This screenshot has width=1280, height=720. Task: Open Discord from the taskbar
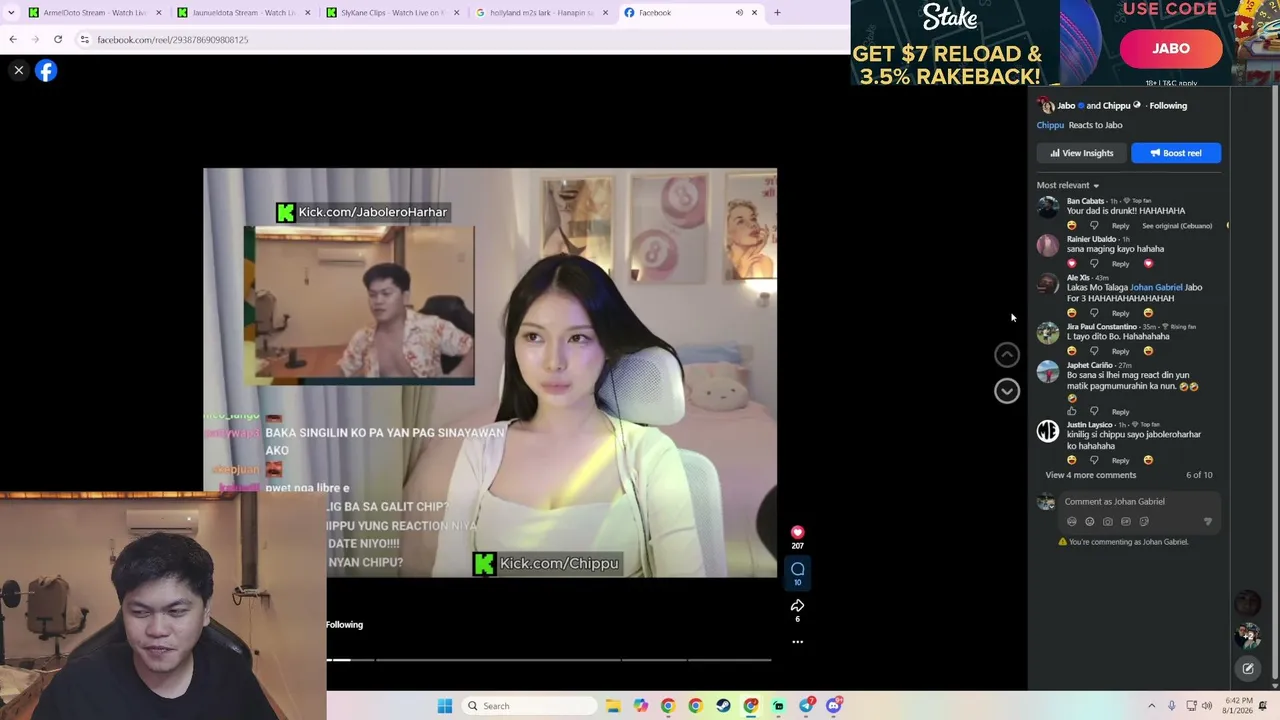(x=834, y=706)
